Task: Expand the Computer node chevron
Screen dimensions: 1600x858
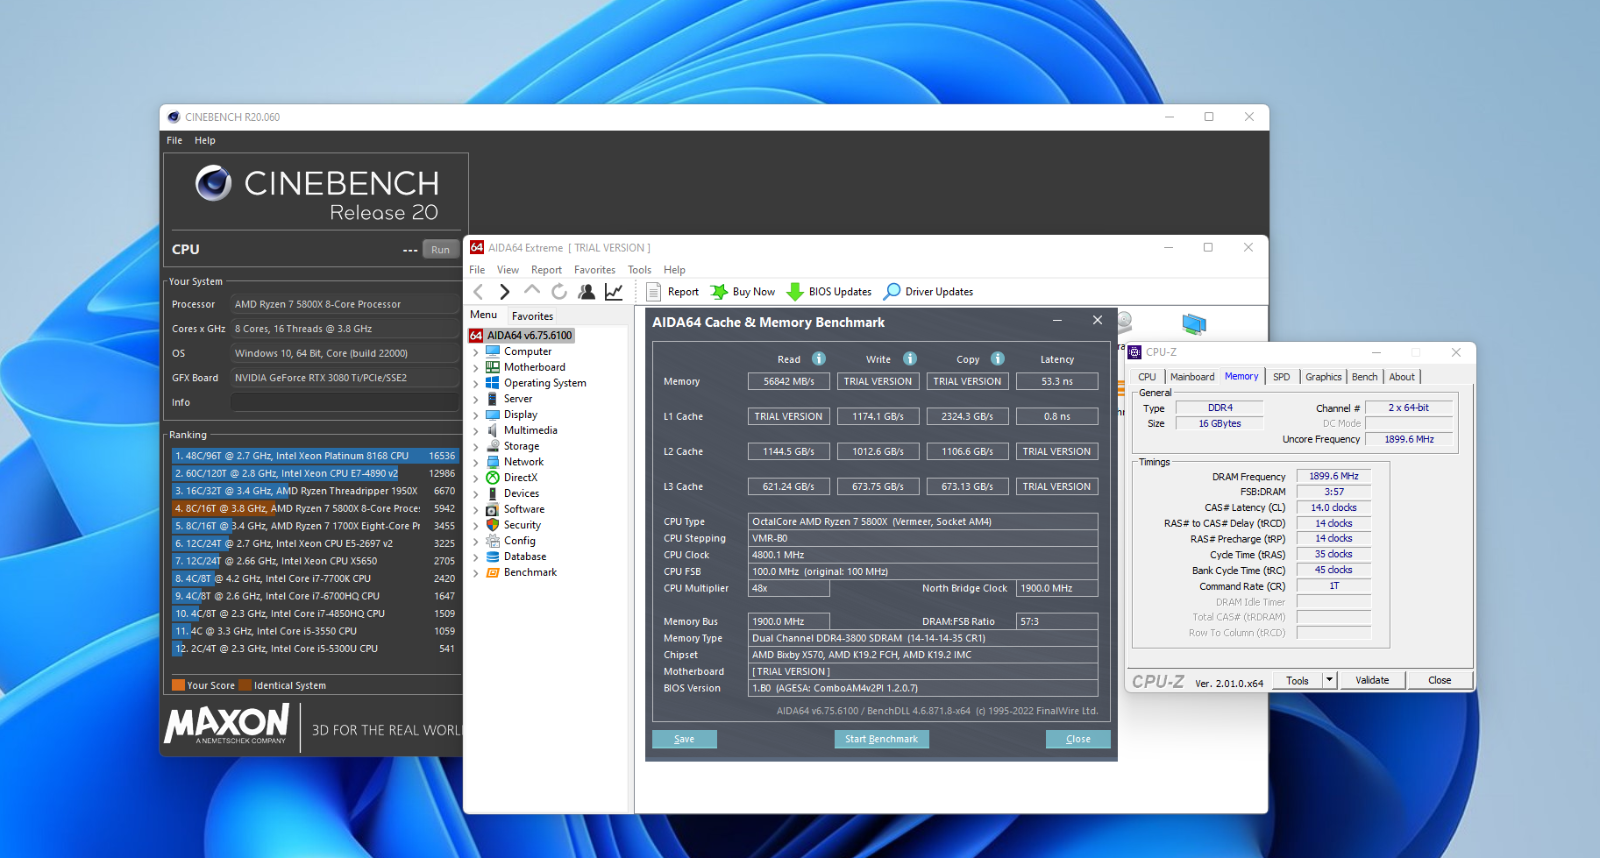Action: (x=475, y=352)
